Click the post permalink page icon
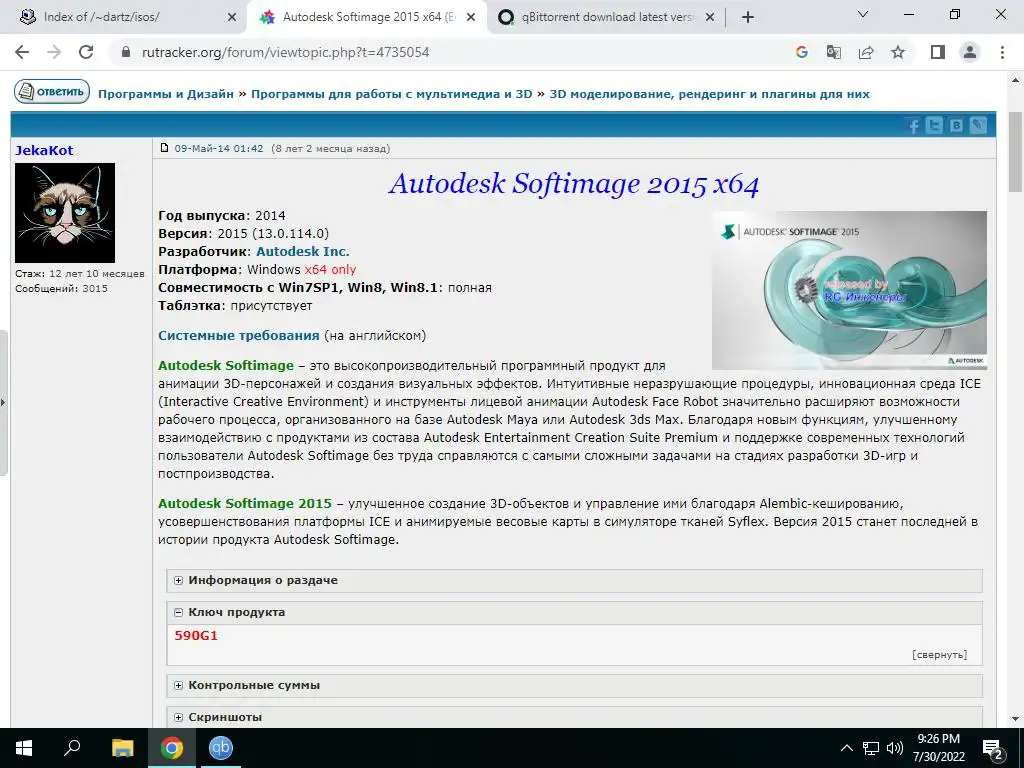 pyautogui.click(x=165, y=148)
